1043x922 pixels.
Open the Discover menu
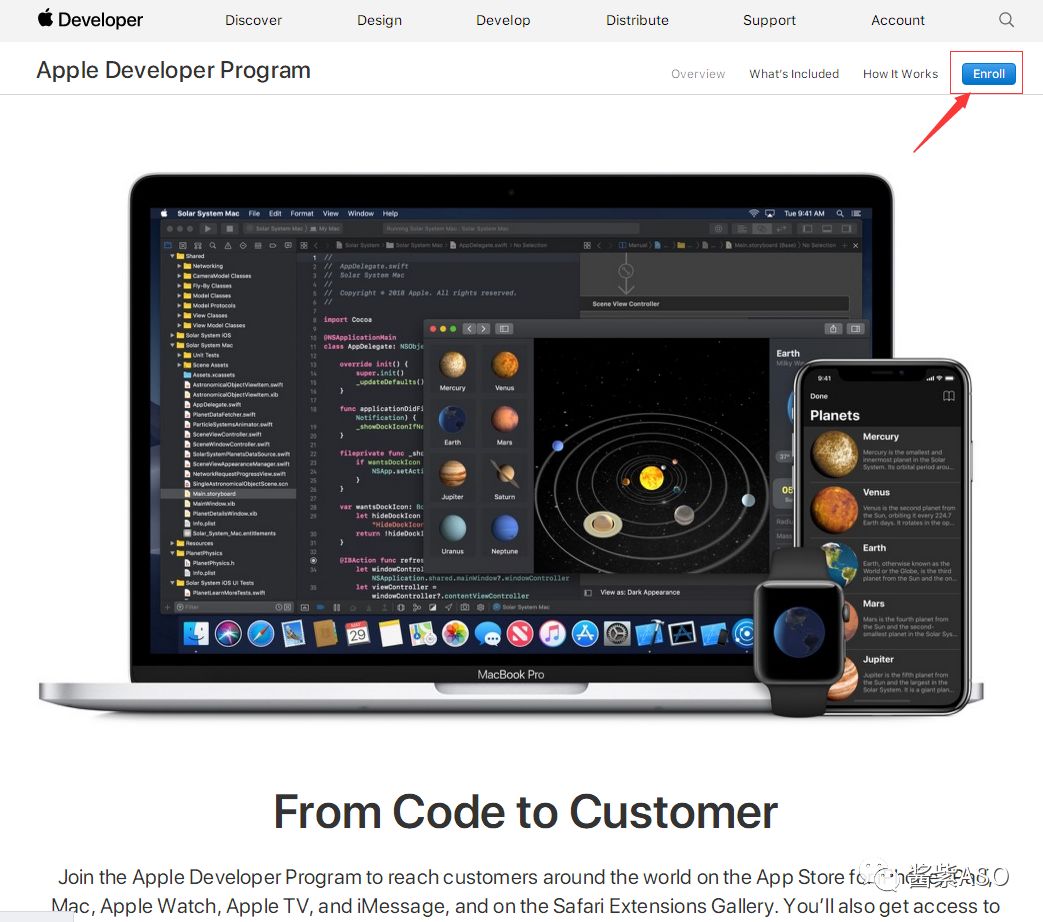[x=253, y=20]
